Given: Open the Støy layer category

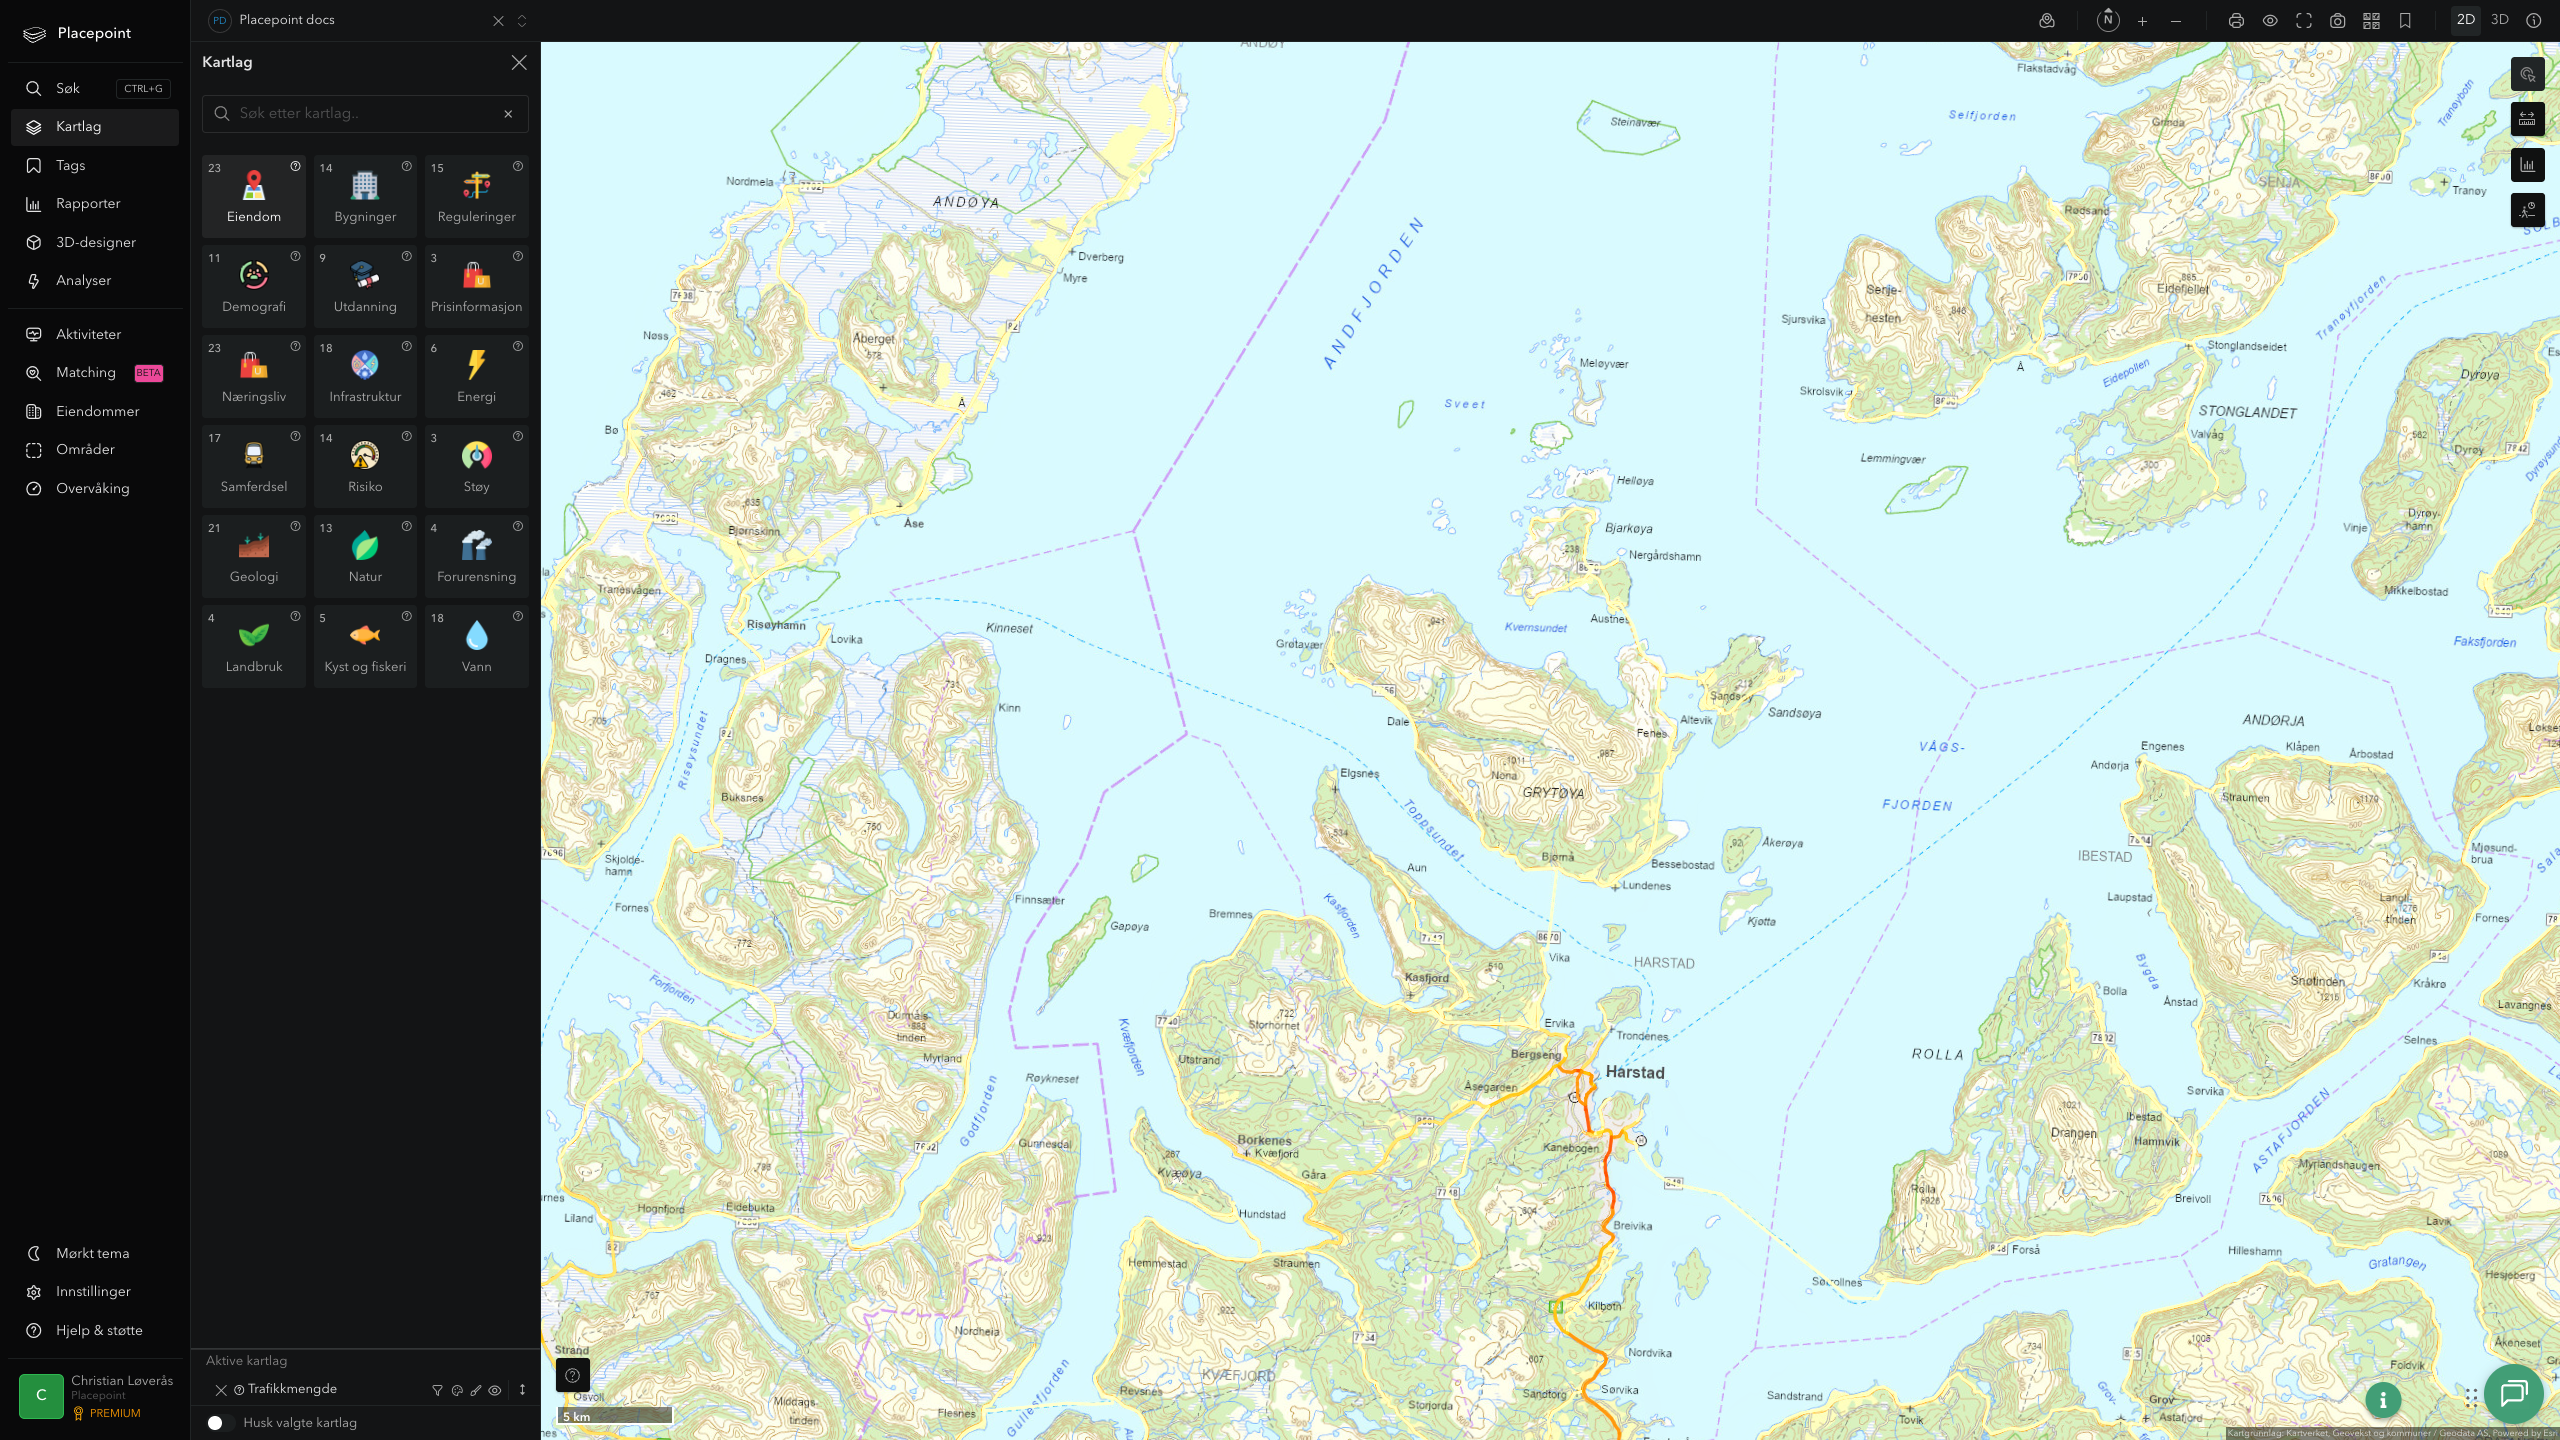Looking at the screenshot, I should pyautogui.click(x=477, y=466).
